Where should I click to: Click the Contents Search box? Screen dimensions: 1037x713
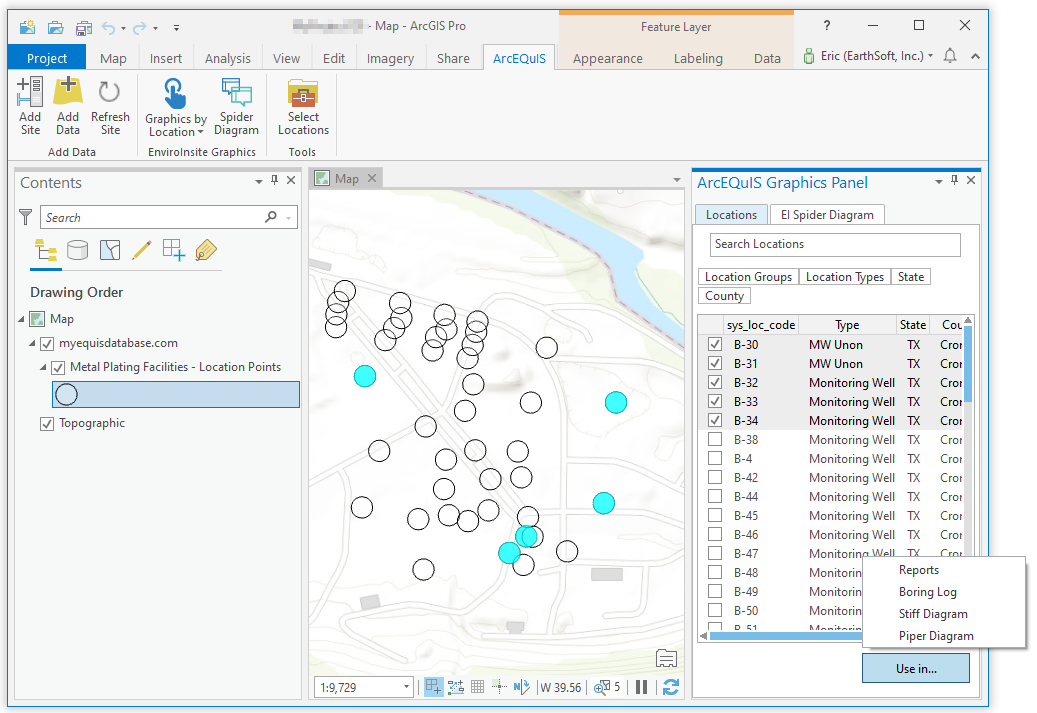[x=169, y=217]
